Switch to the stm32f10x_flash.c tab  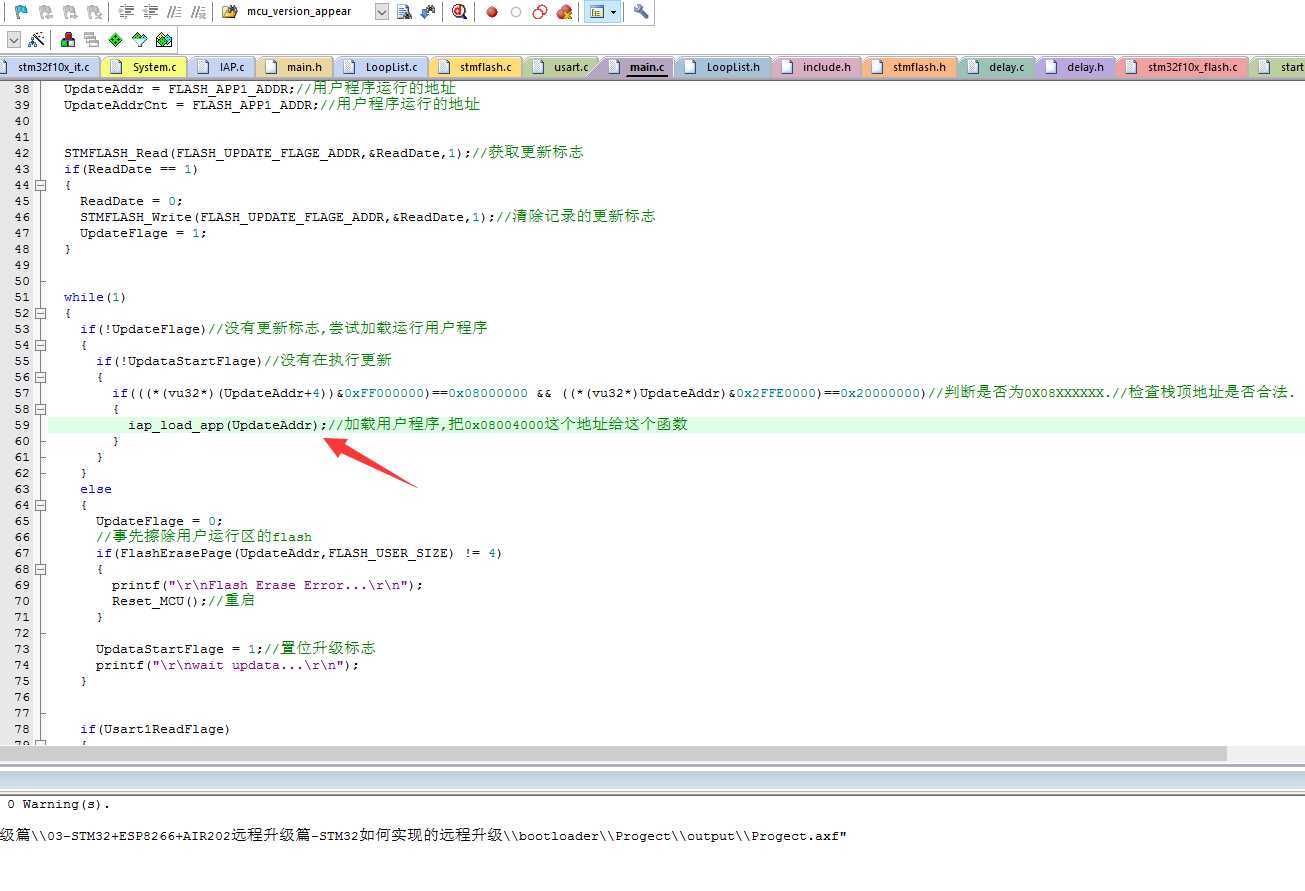[x=1183, y=67]
